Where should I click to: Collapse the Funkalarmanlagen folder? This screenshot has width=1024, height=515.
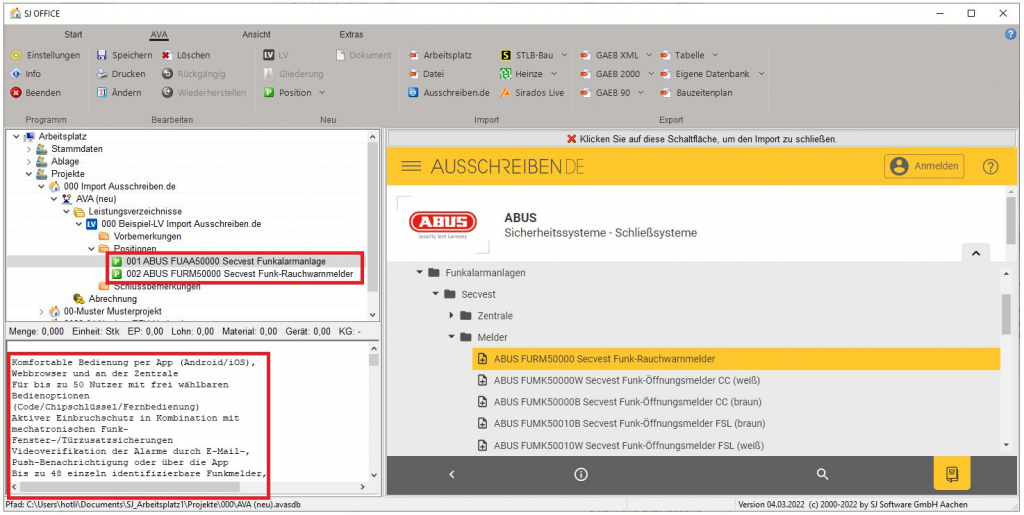tap(418, 273)
